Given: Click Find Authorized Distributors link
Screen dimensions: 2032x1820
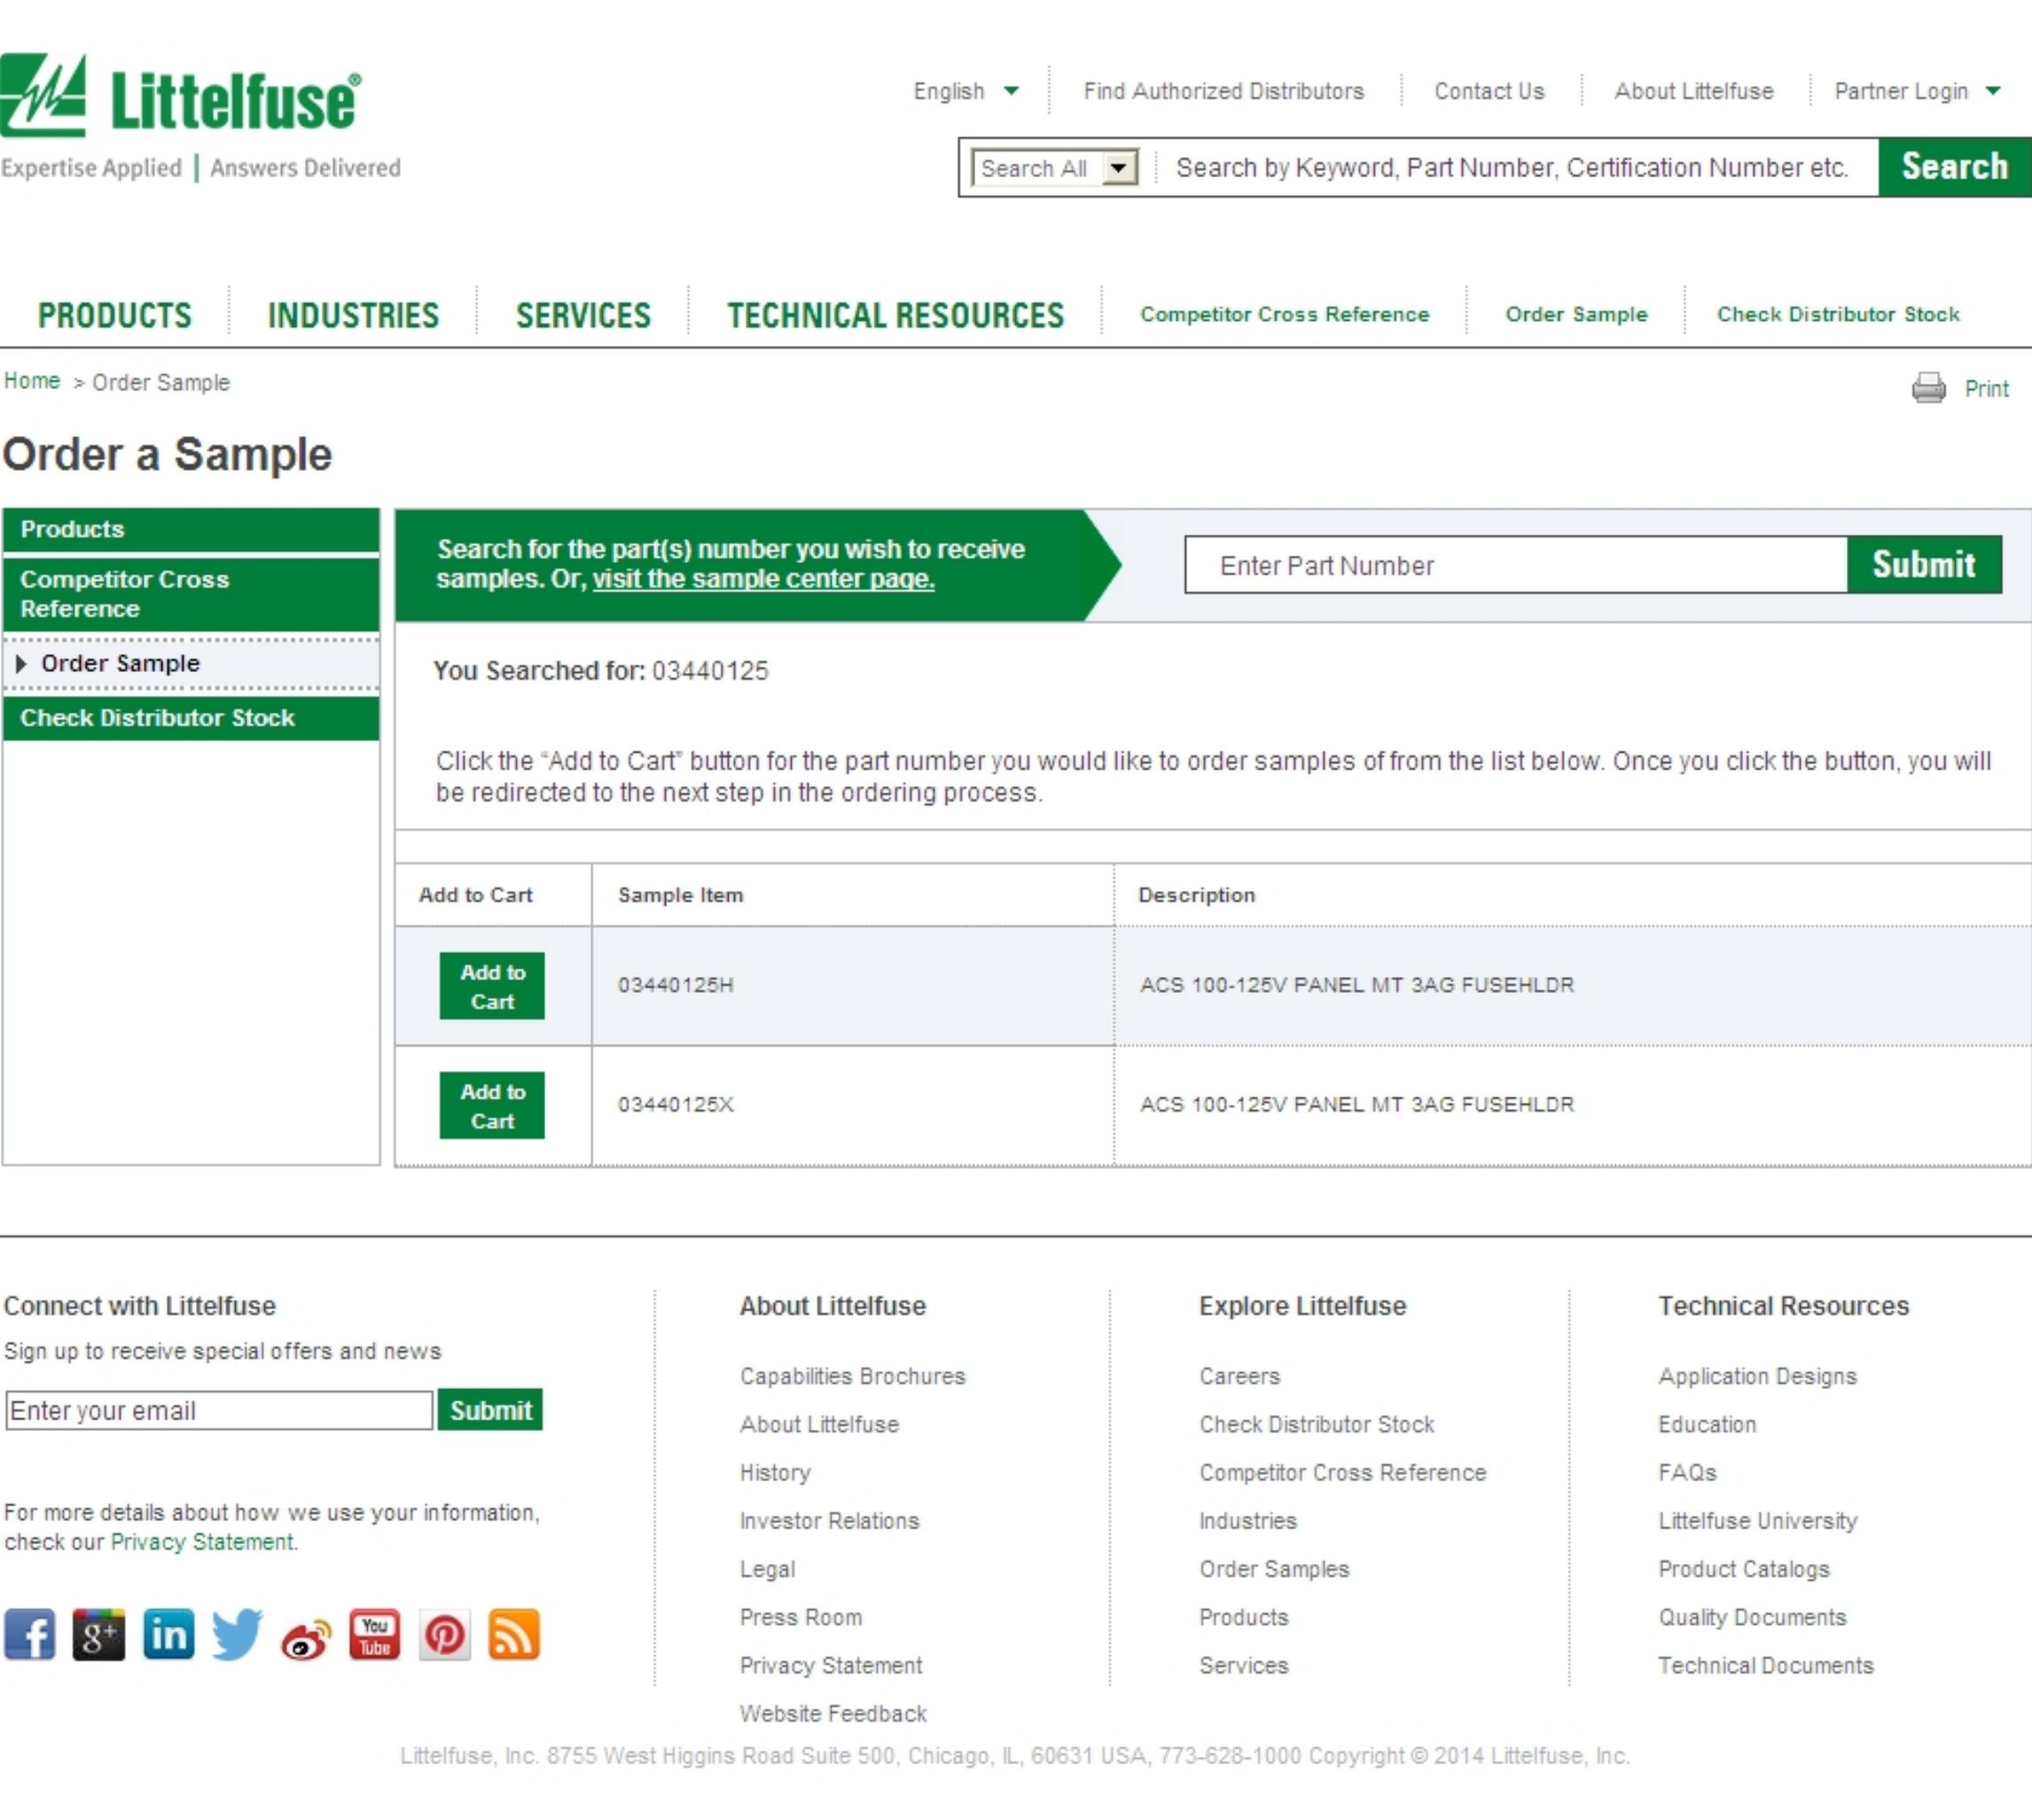Looking at the screenshot, I should [x=1223, y=91].
